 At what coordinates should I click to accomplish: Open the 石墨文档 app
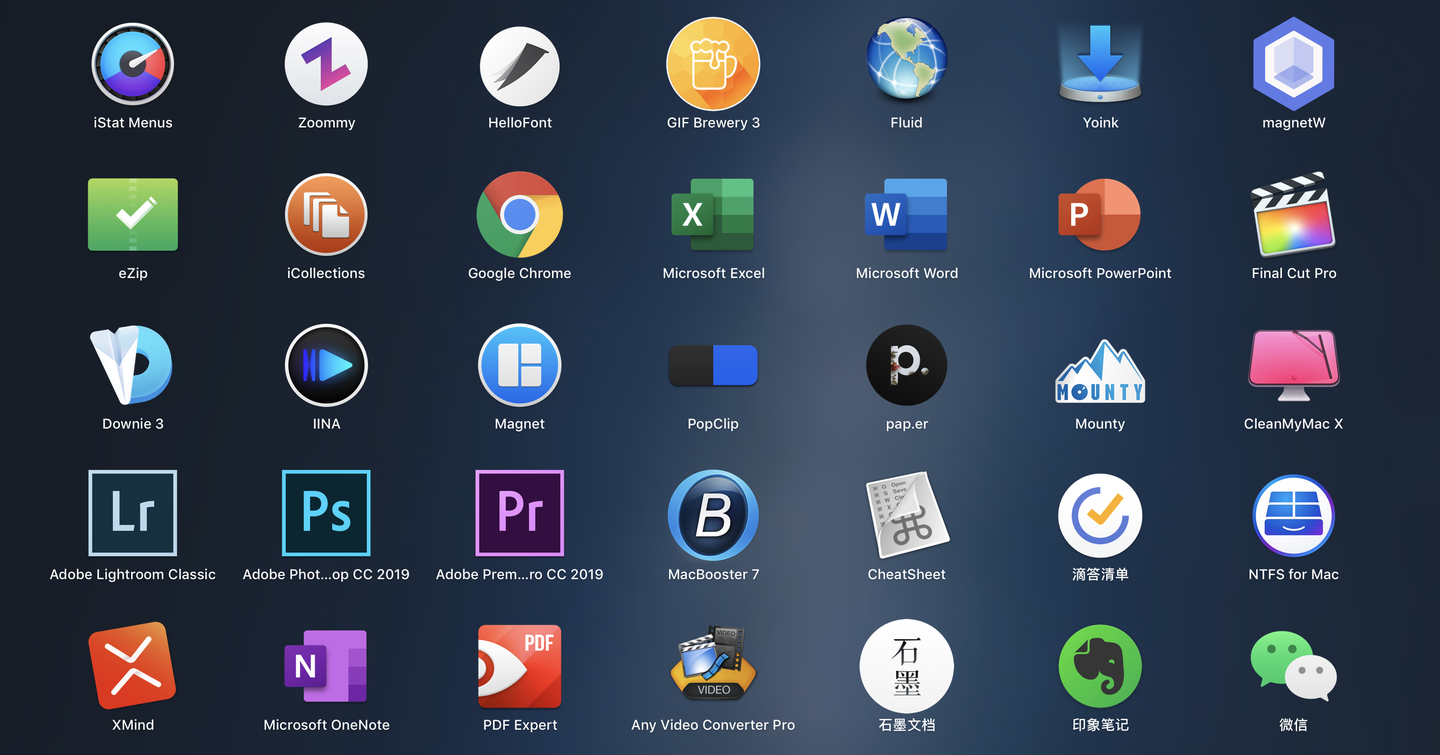(x=907, y=666)
